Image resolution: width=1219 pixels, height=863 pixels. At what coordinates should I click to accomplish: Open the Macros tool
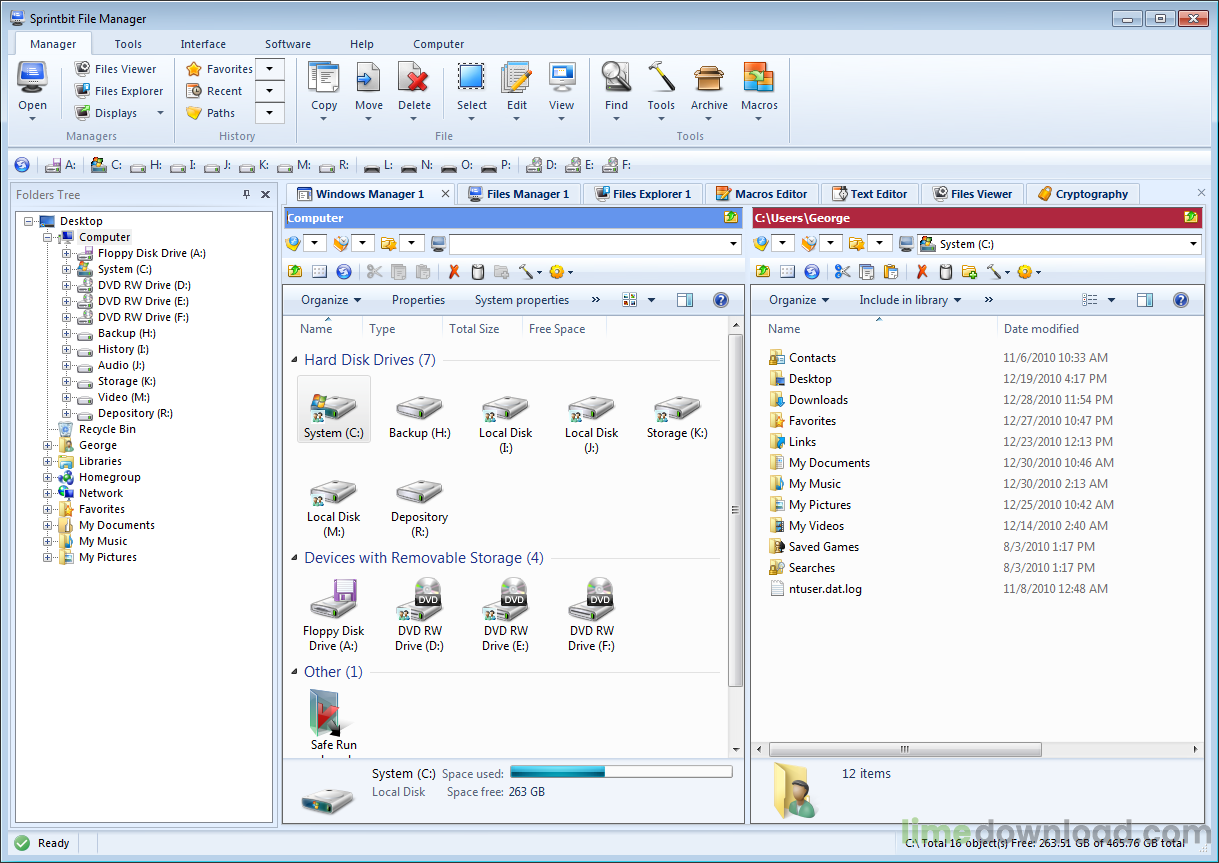[x=759, y=88]
